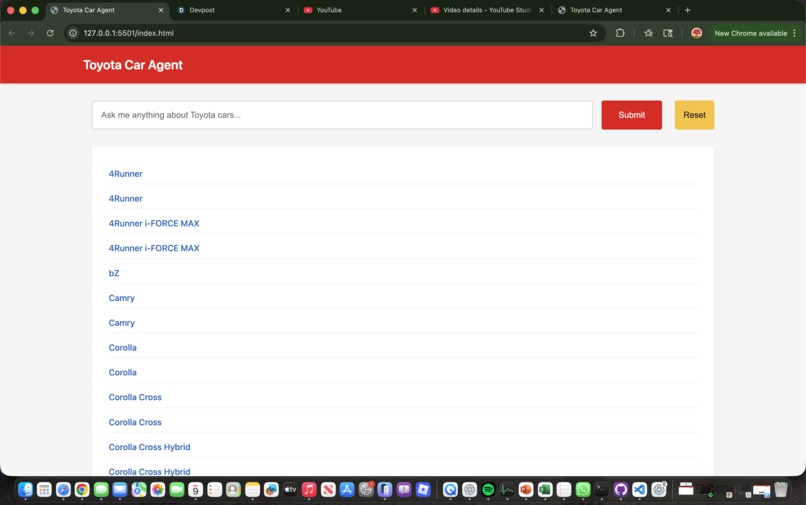806x505 pixels.
Task: Open Terminal from the dock
Action: point(601,490)
